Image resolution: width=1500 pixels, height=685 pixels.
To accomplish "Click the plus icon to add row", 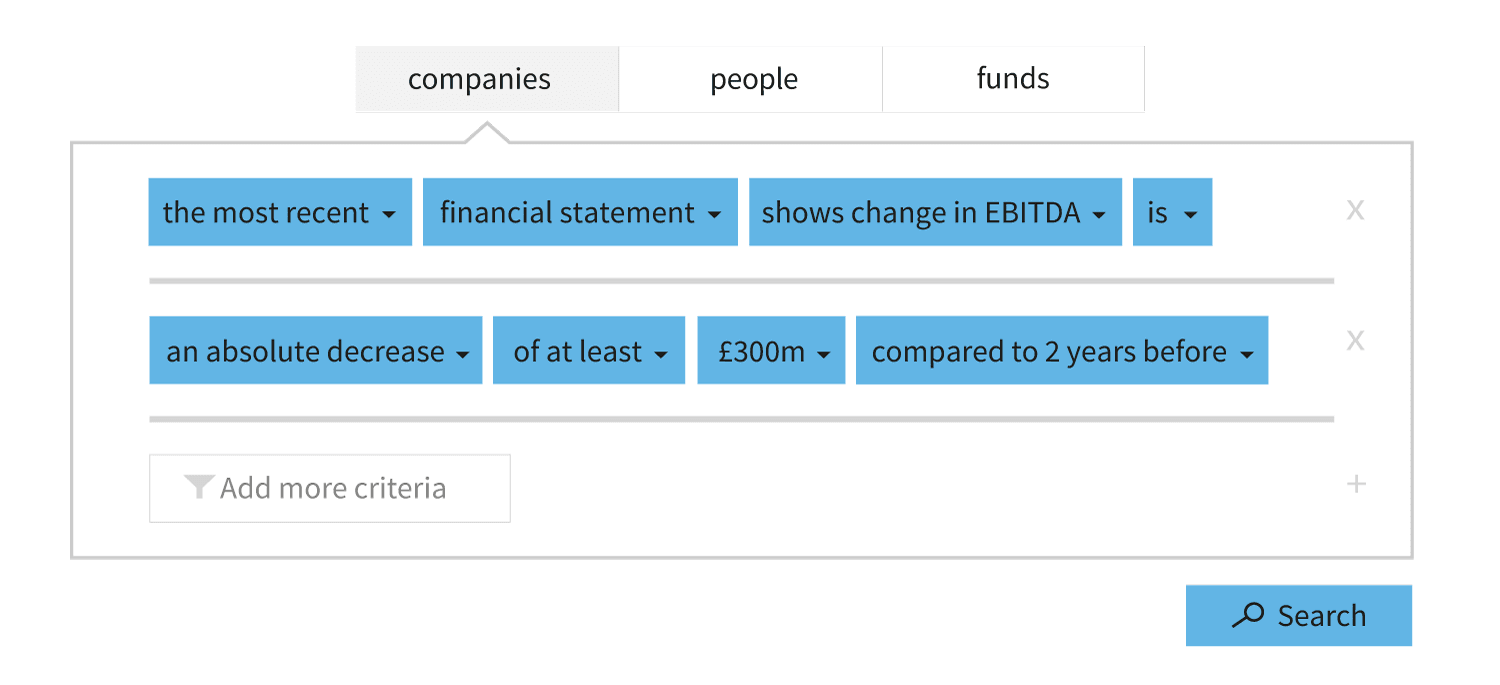I will [x=1356, y=485].
